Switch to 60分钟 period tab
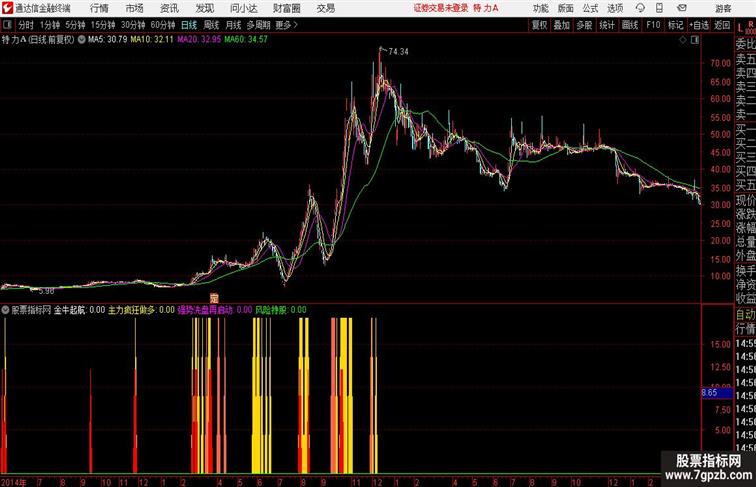This screenshot has width=756, height=487. pos(162,25)
